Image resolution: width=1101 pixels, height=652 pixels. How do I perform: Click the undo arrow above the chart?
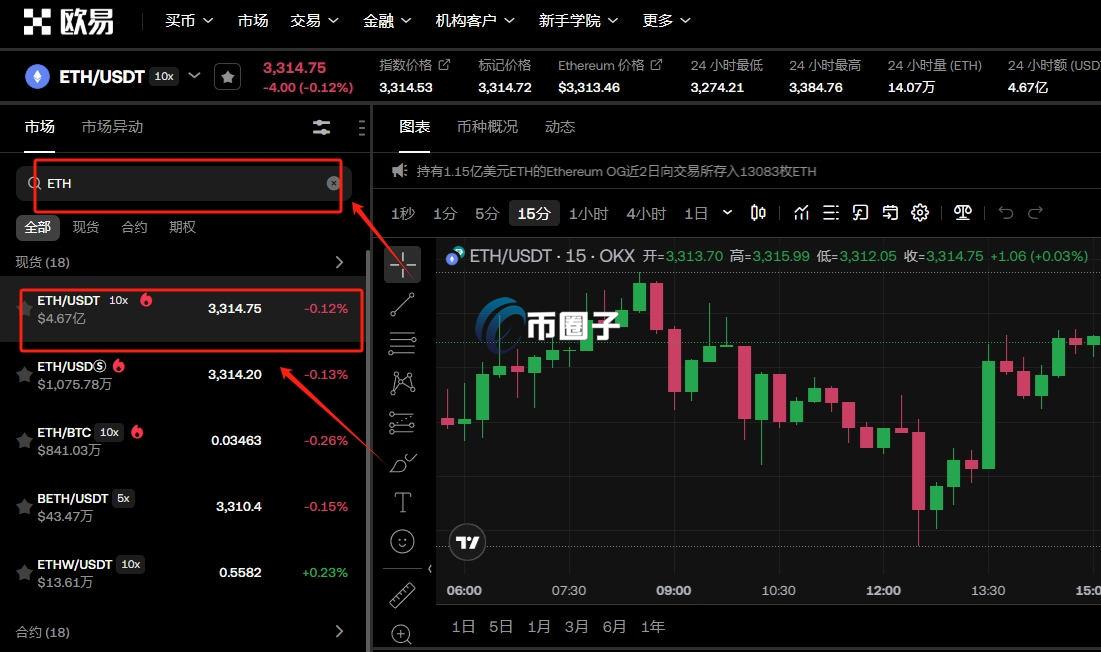point(1005,212)
